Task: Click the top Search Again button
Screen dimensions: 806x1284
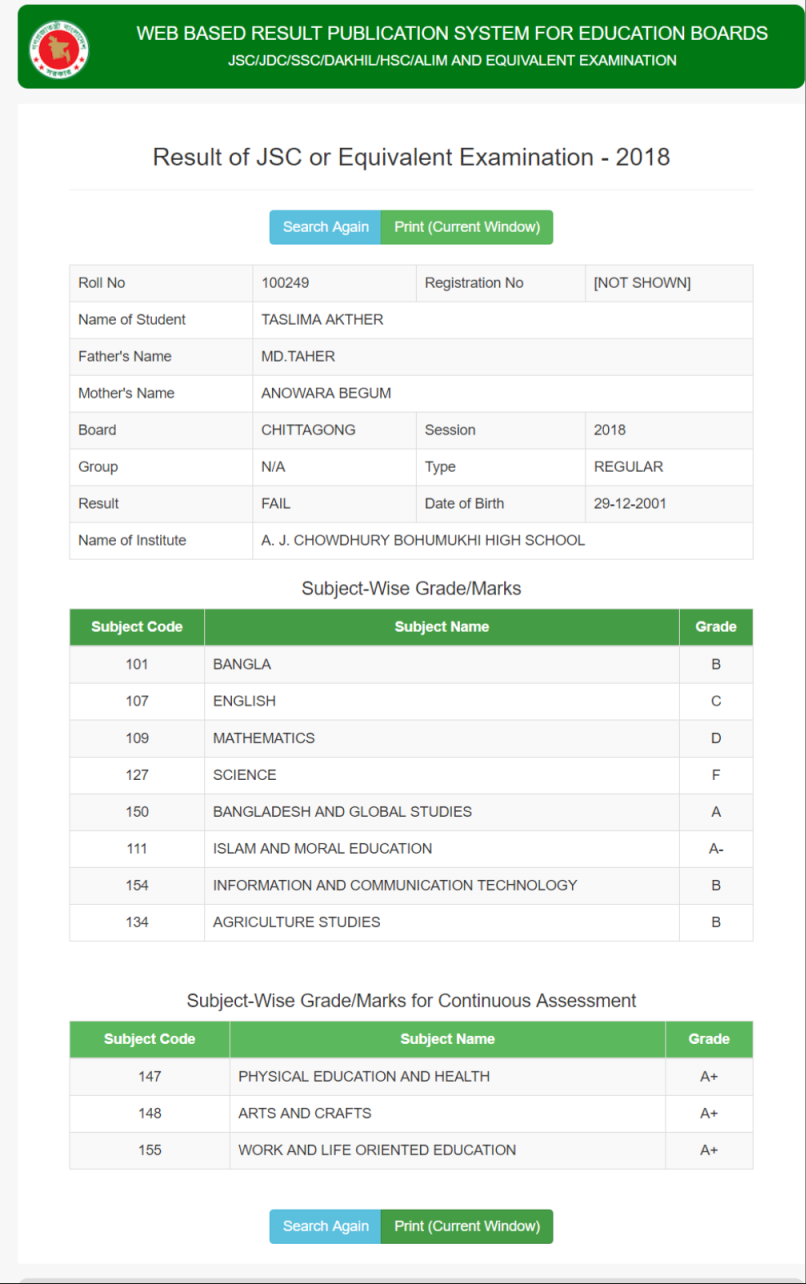Action: (325, 227)
